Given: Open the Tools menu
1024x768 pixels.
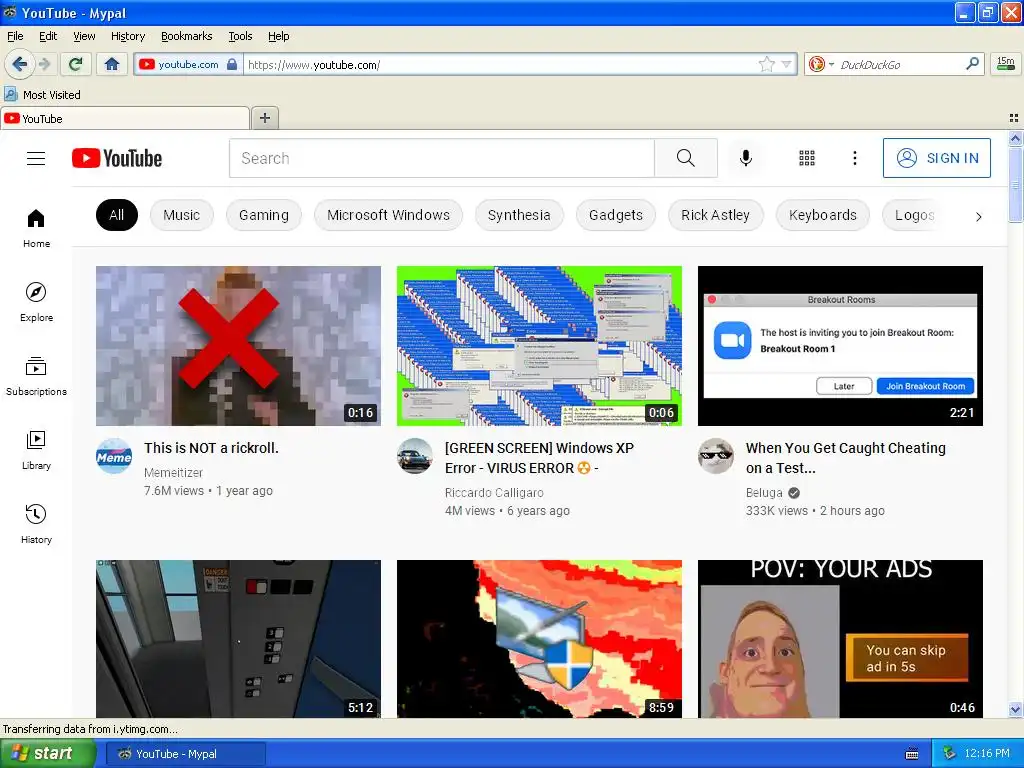Looking at the screenshot, I should pos(240,36).
